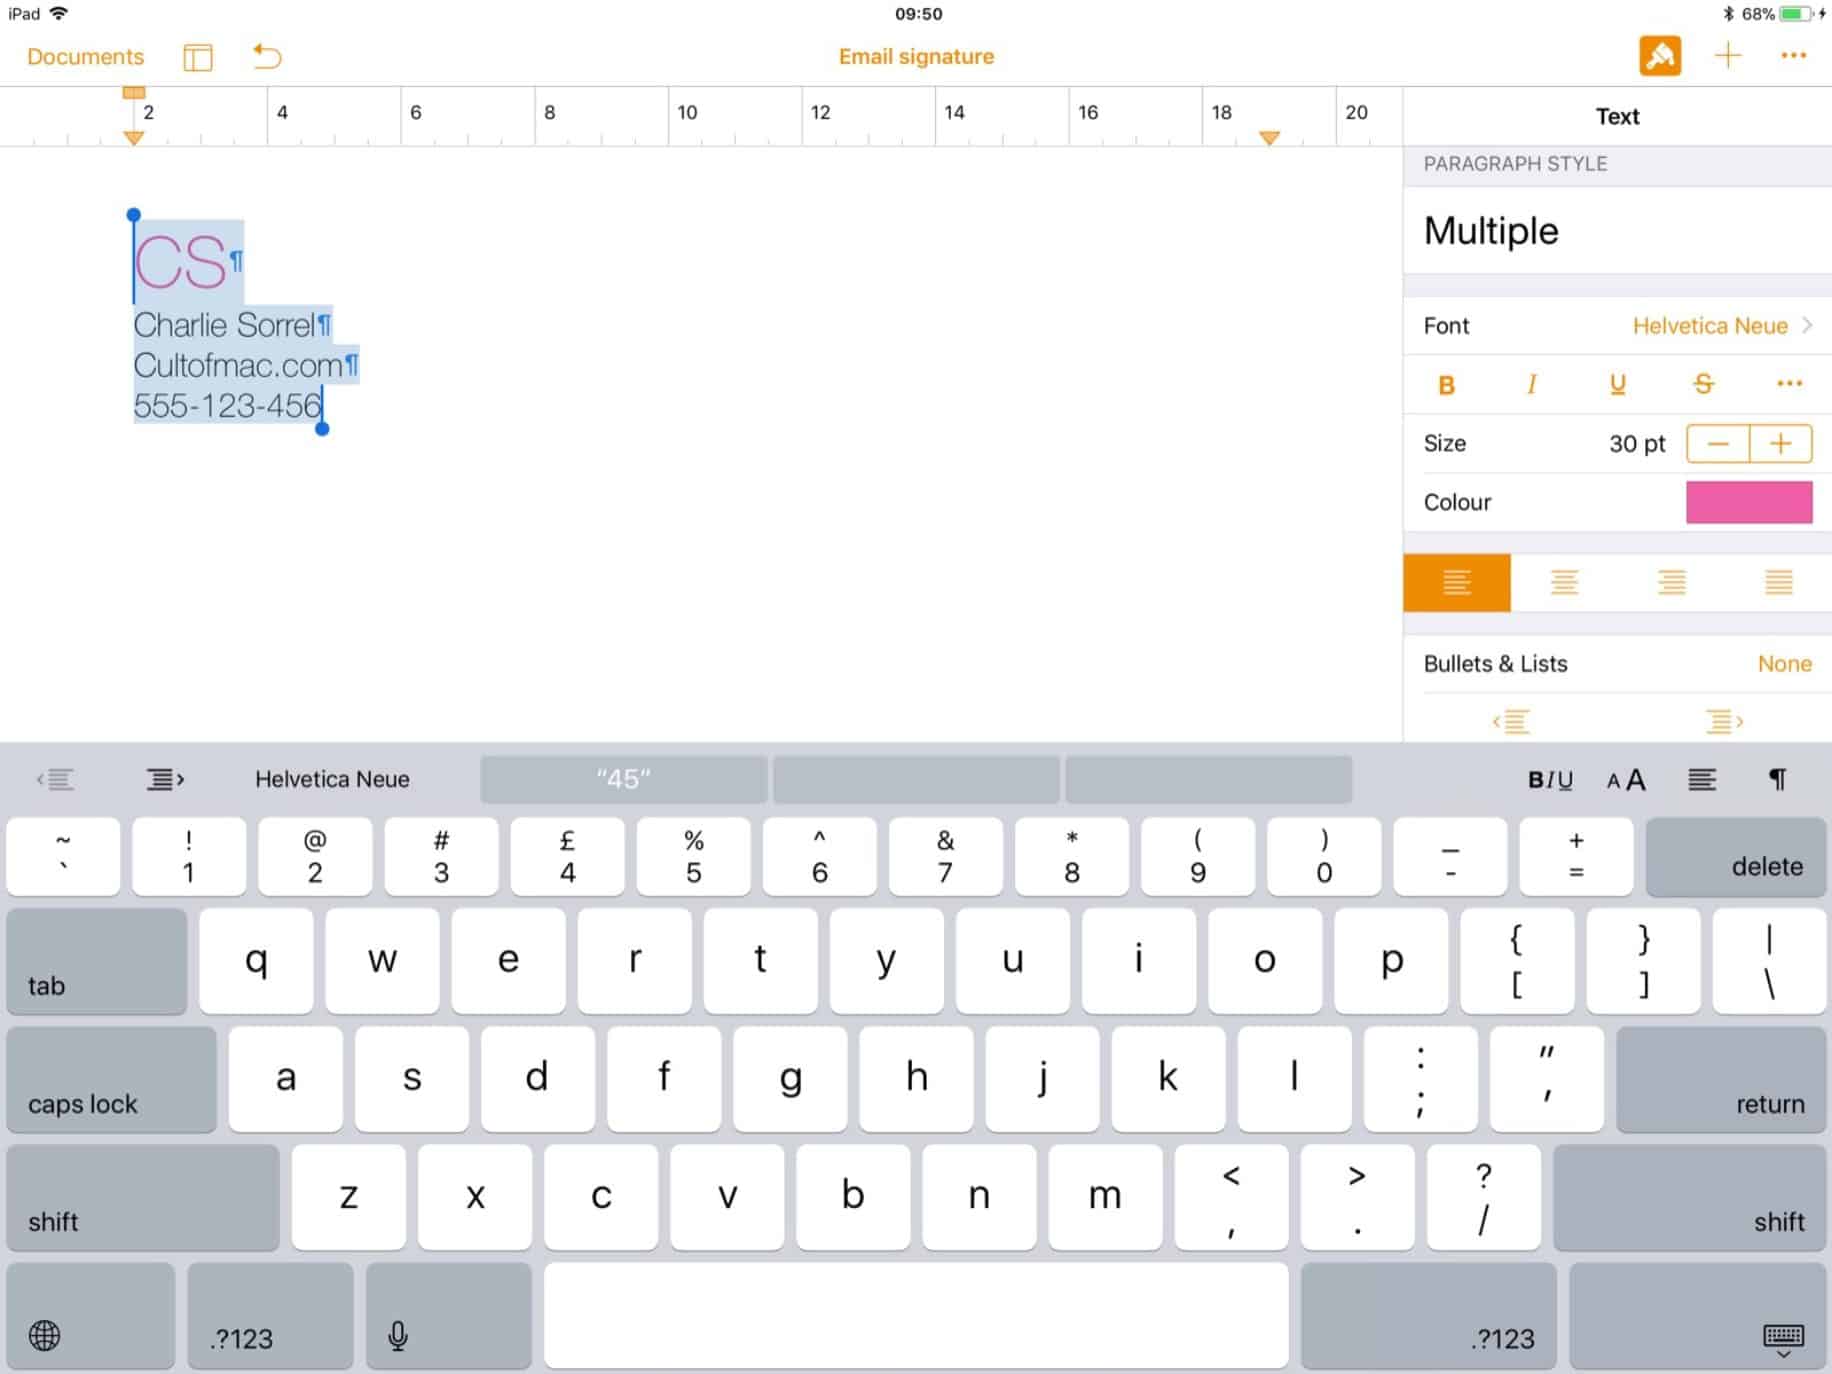This screenshot has height=1374, width=1832.
Task: Open the More options ellipsis menu
Action: click(1794, 56)
